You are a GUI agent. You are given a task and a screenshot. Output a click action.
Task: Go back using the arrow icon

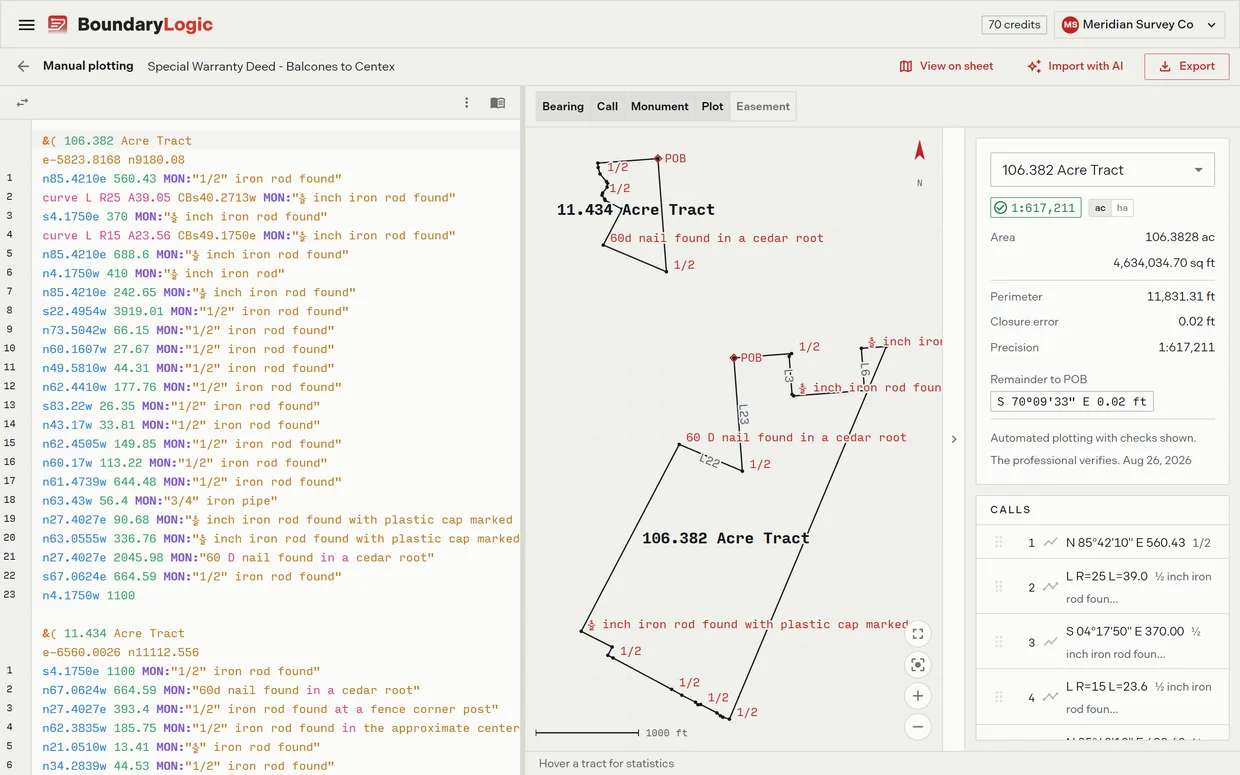tap(23, 66)
